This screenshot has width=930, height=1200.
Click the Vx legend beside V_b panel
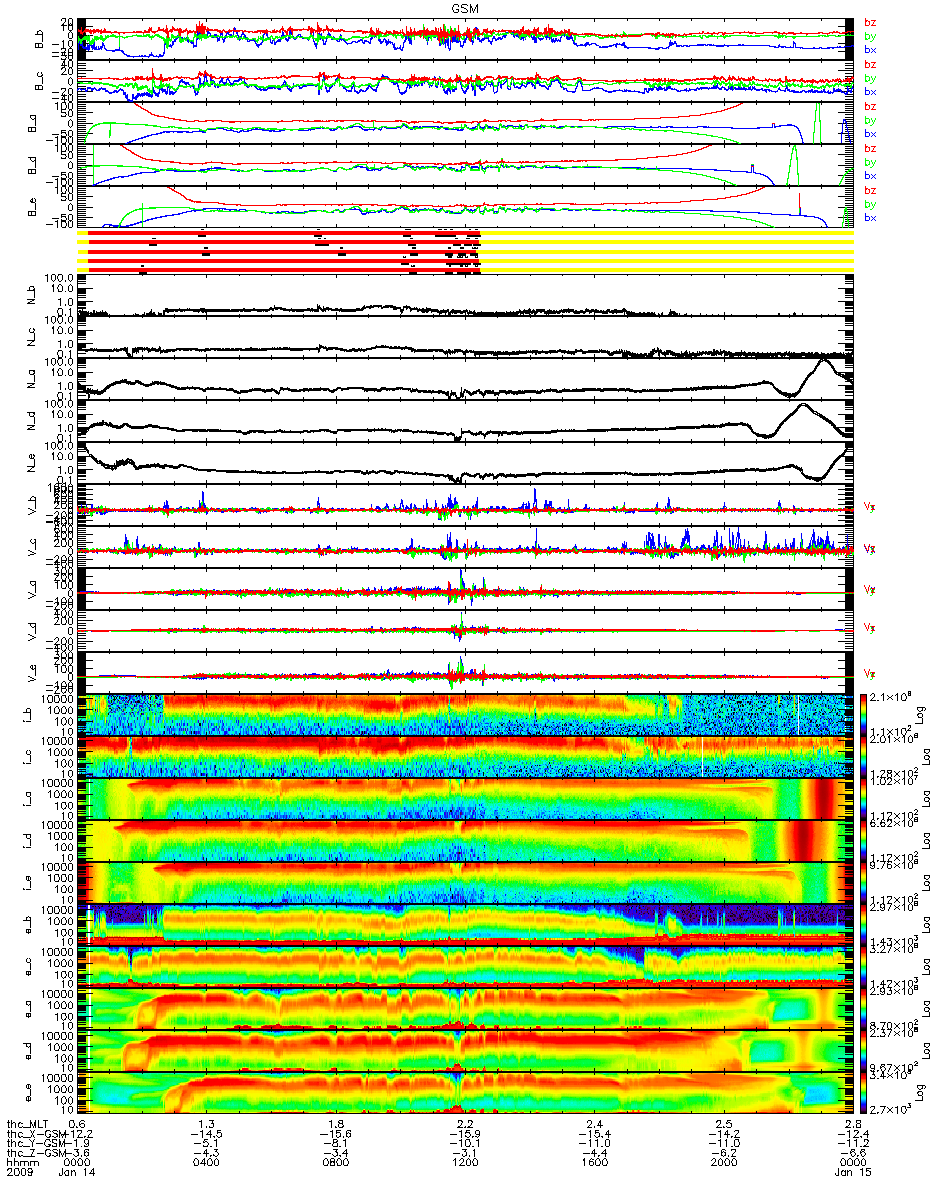(x=870, y=507)
